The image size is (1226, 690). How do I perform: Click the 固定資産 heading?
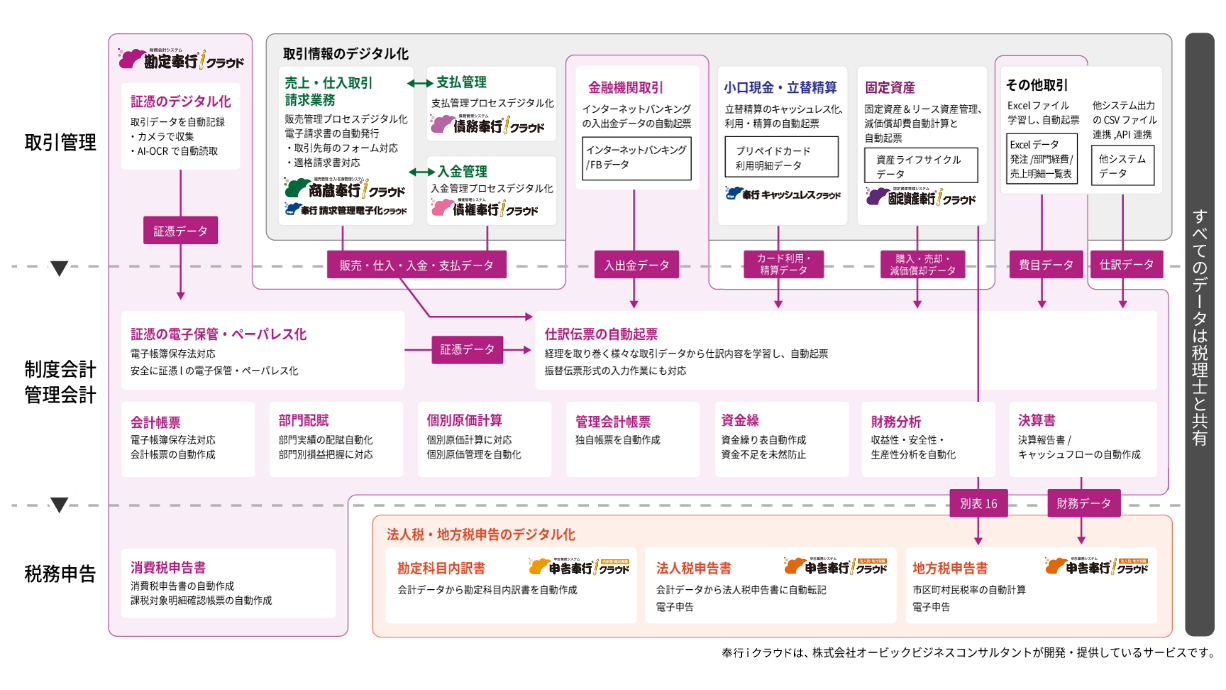click(x=889, y=87)
